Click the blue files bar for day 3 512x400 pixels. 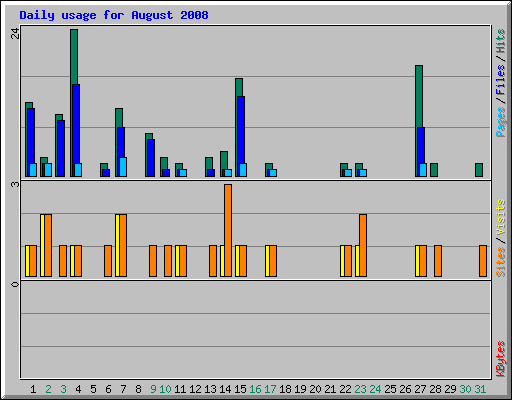(61, 149)
